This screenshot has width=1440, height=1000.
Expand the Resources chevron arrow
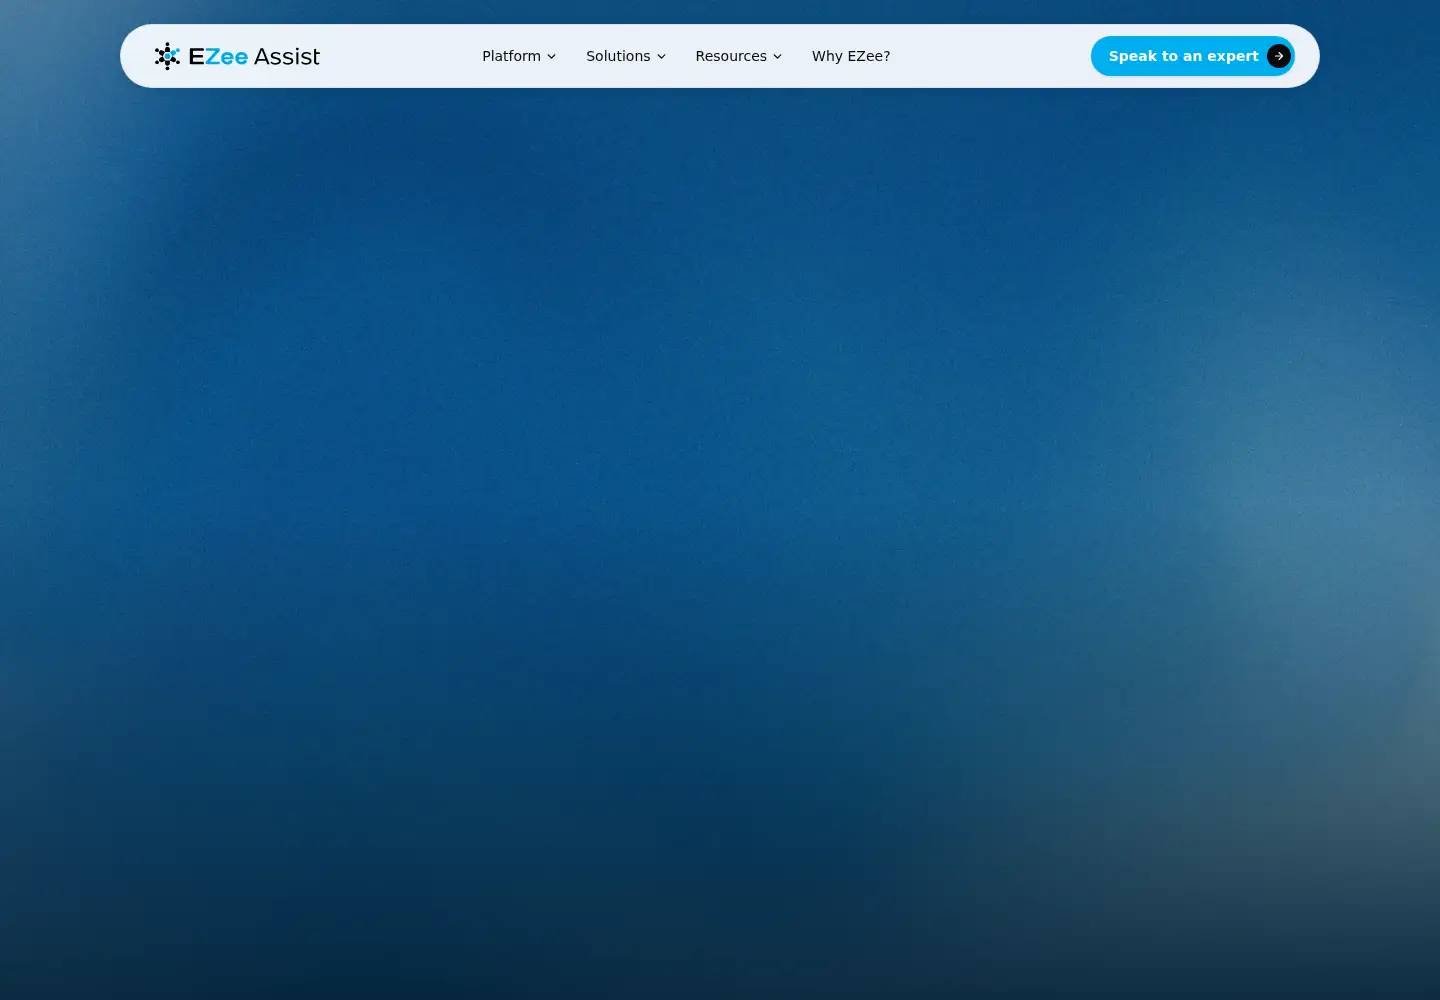777,57
